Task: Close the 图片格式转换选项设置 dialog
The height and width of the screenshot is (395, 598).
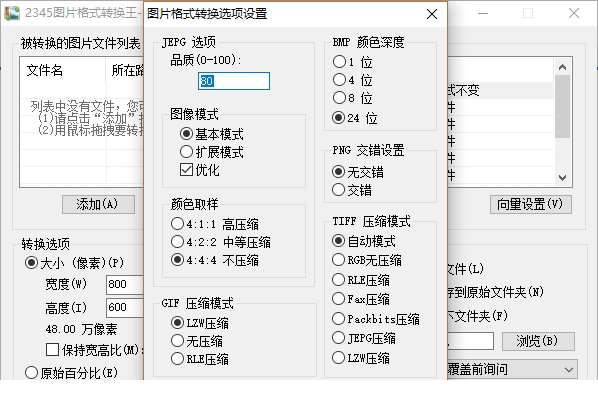Action: 432,14
